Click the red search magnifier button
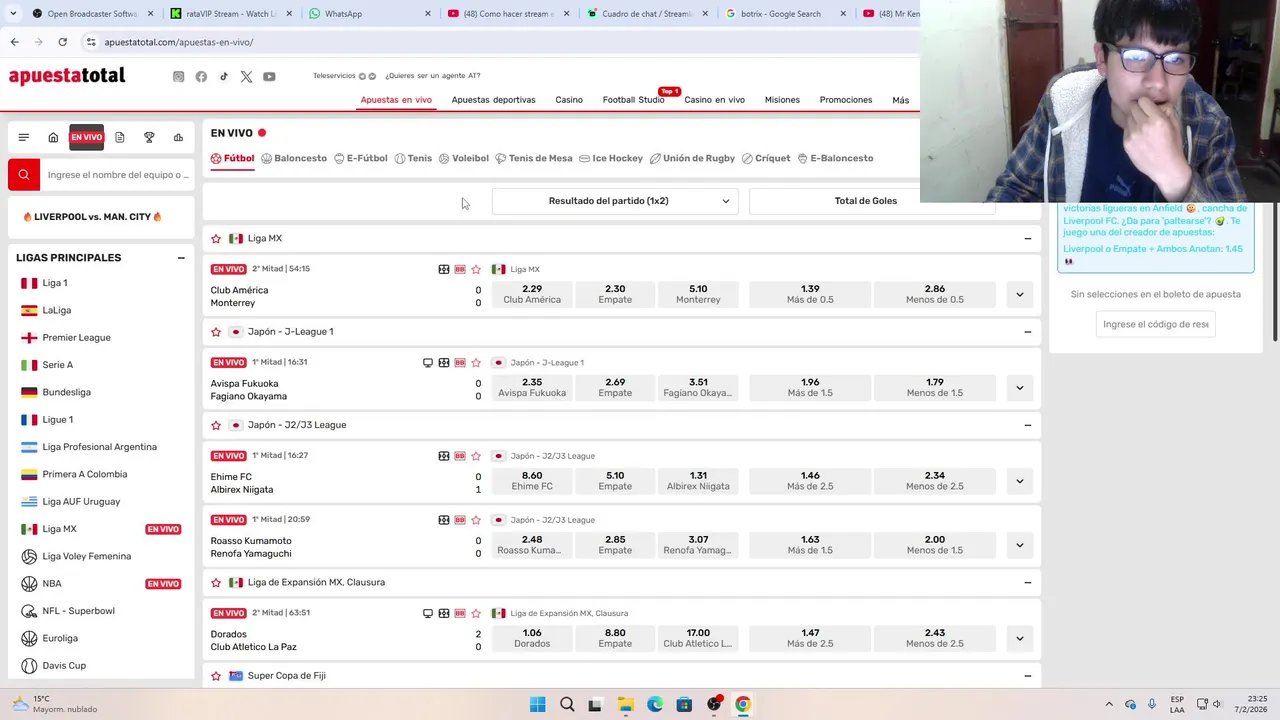The height and width of the screenshot is (720, 1280). [24, 174]
